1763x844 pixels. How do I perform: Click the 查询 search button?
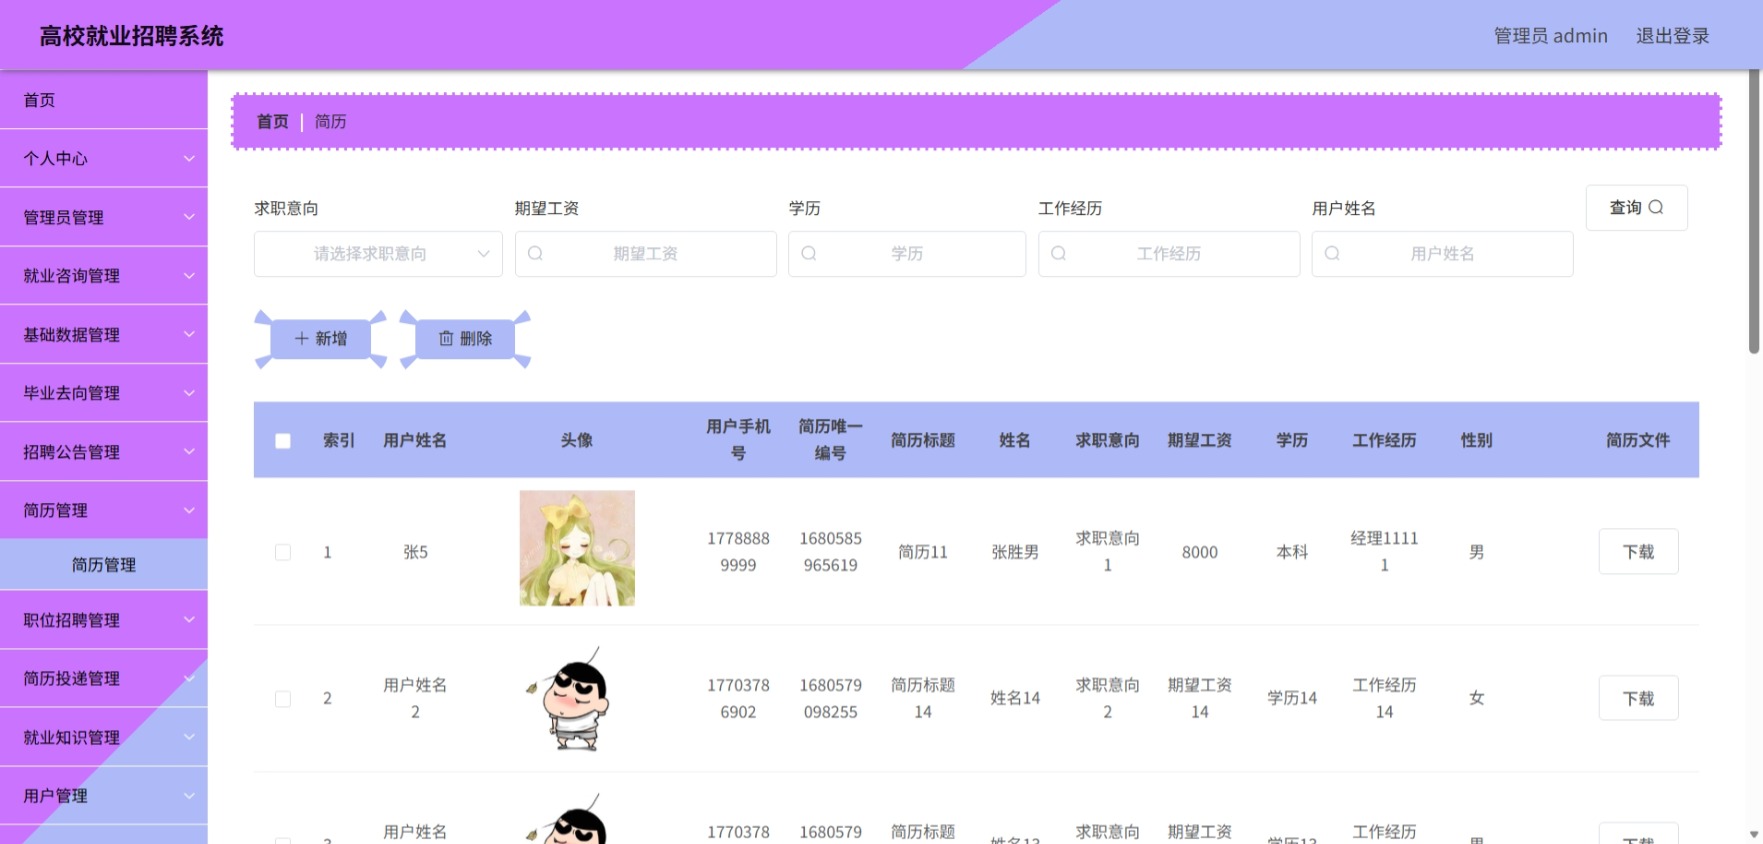[x=1636, y=207]
